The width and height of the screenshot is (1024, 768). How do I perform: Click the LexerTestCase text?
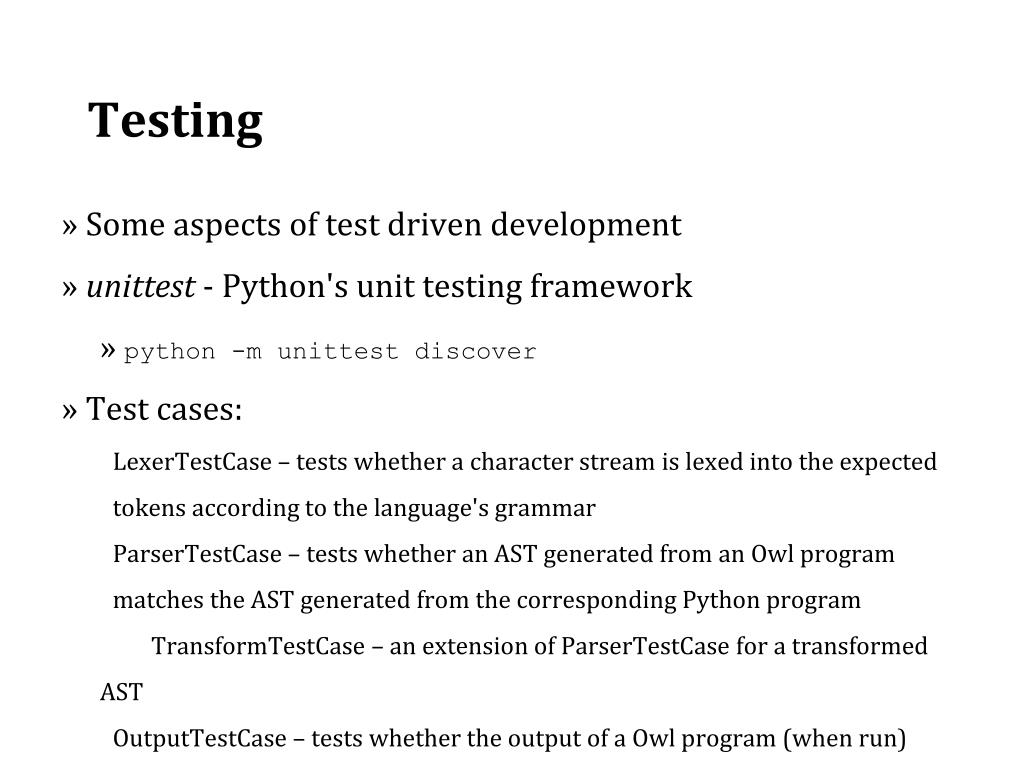pos(192,462)
